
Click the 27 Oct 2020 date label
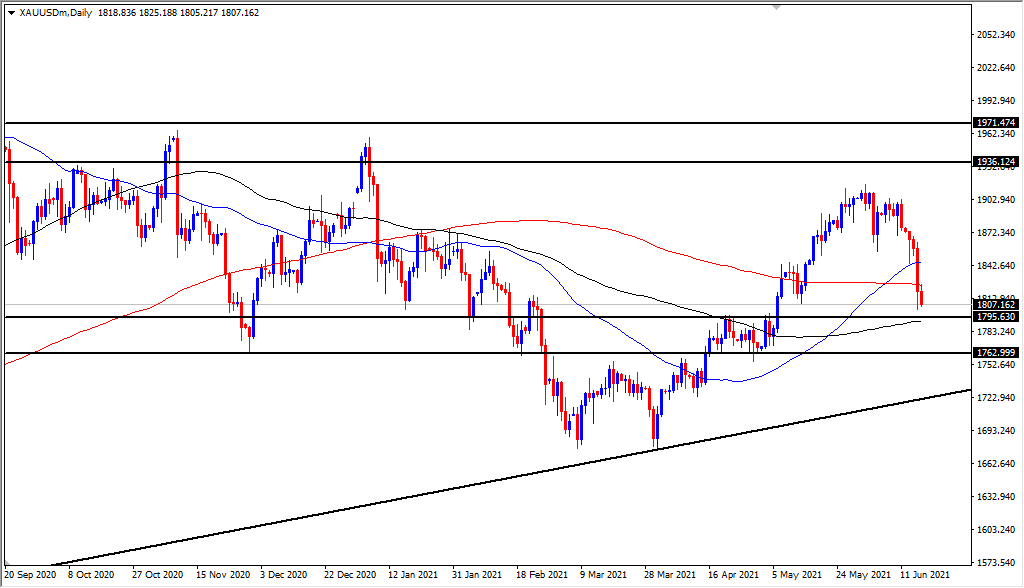click(157, 575)
